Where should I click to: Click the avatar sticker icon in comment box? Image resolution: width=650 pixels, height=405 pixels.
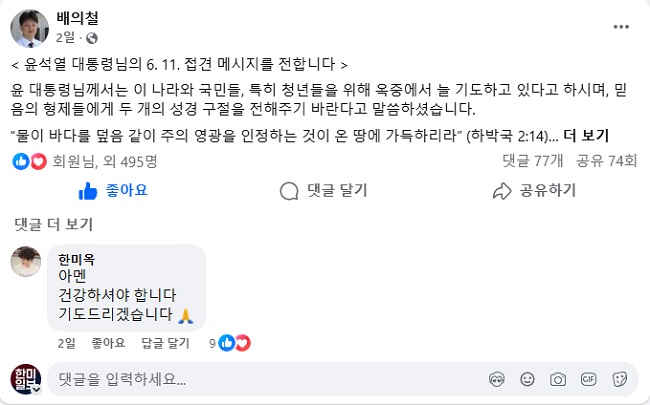tap(497, 379)
